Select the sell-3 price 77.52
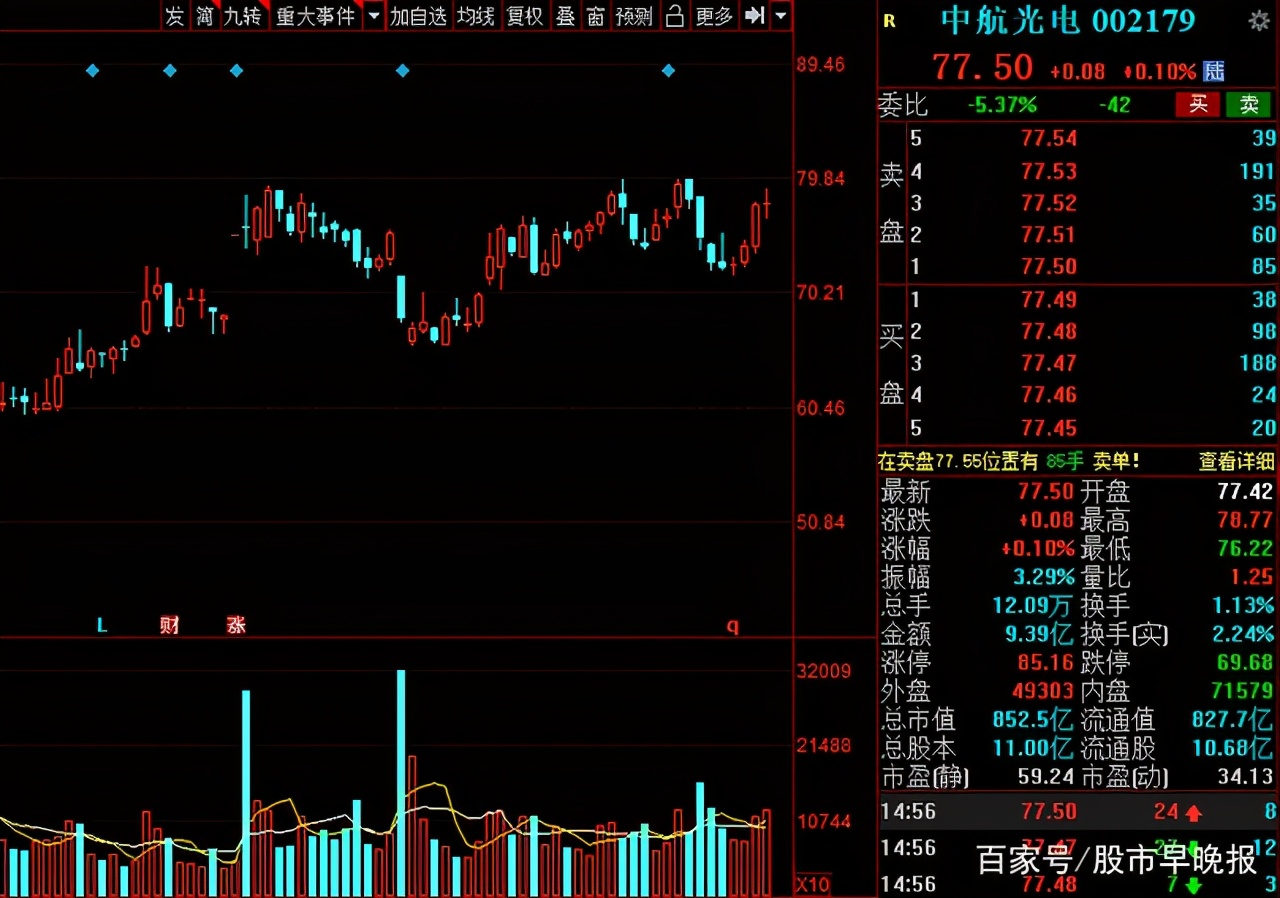 (1048, 203)
